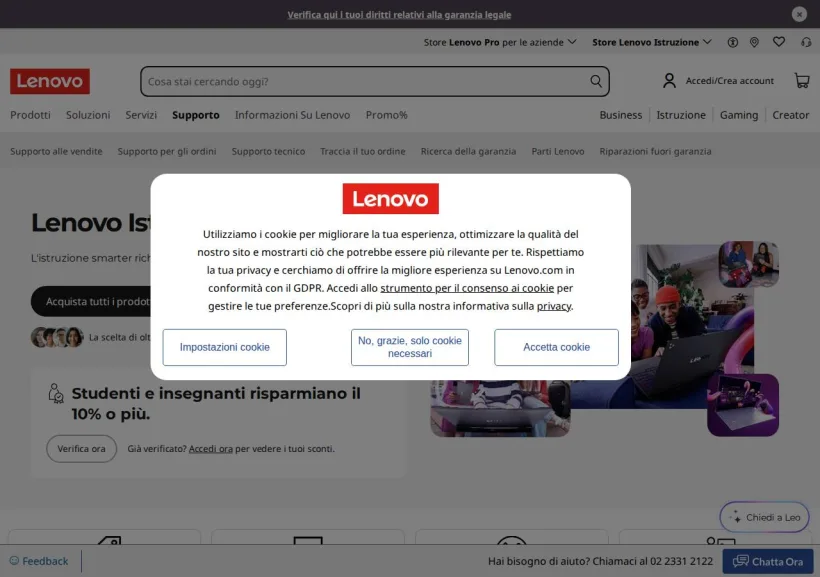Click the purple laptop thumbnail image
Viewport: 820px width, 577px height.
(x=743, y=405)
